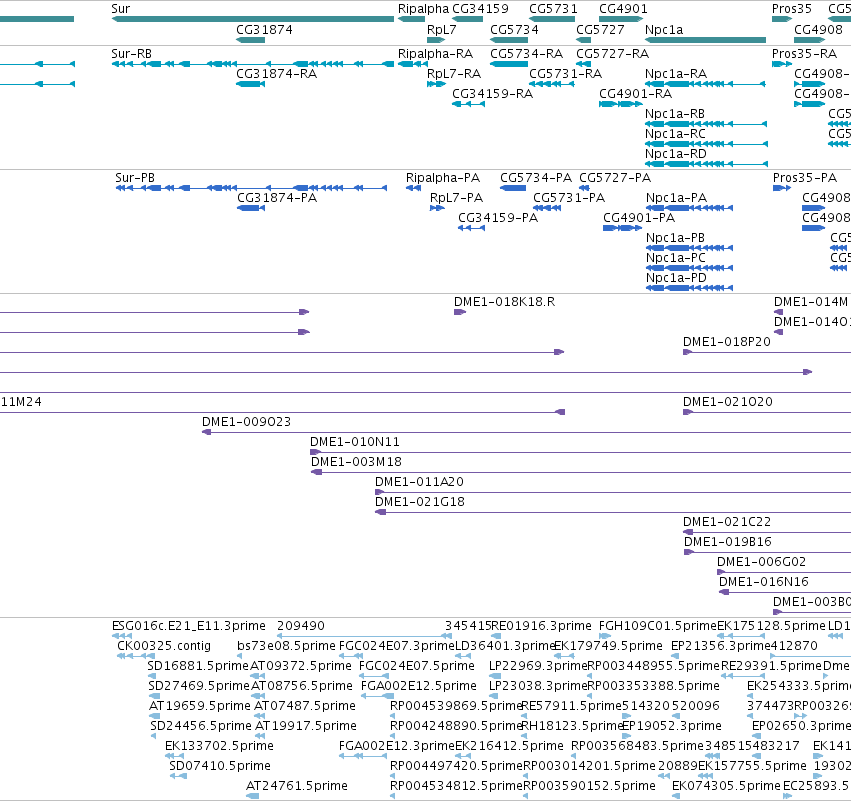
Task: Click the Pros35-RA transcript
Action: (782, 64)
